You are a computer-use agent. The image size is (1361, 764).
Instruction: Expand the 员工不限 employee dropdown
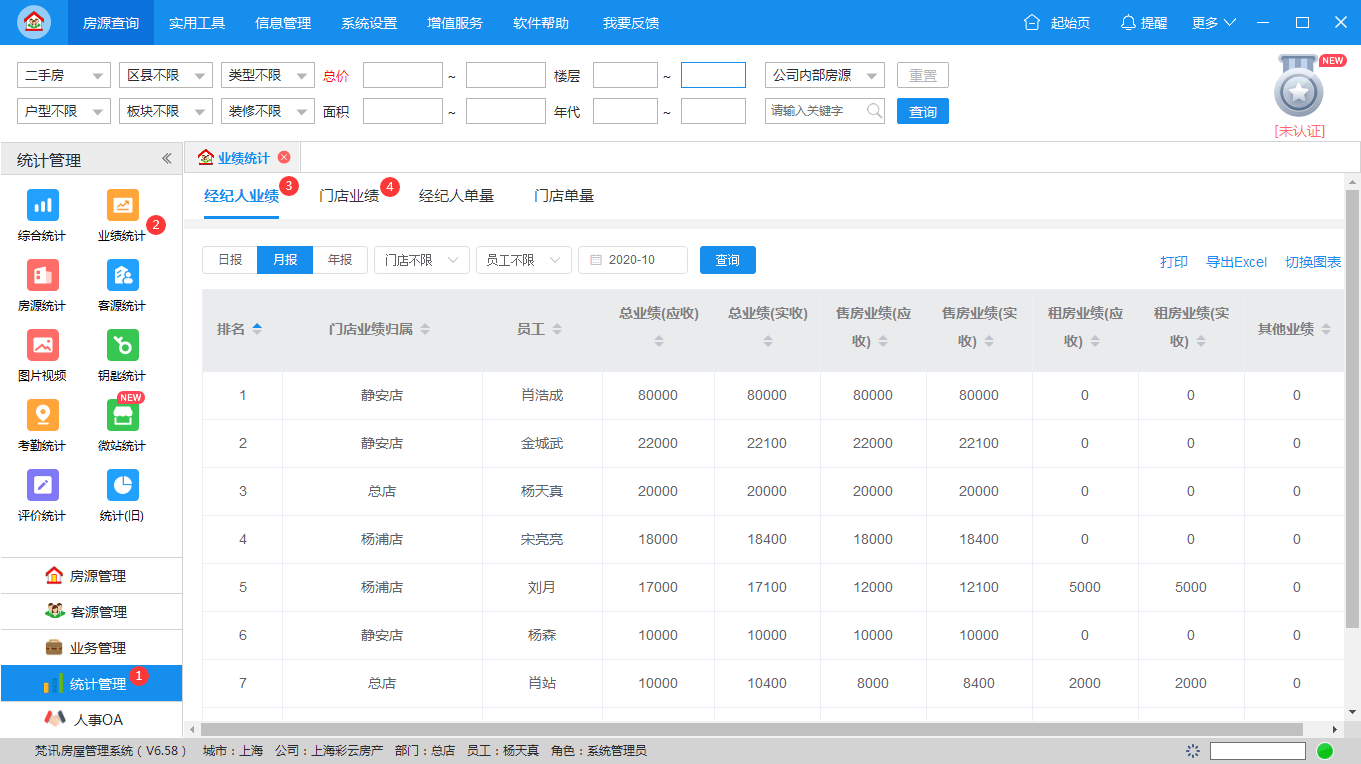coord(523,260)
